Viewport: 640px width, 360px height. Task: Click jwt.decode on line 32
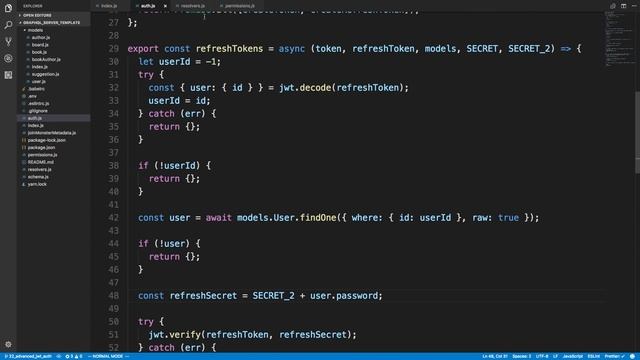click(x=305, y=87)
